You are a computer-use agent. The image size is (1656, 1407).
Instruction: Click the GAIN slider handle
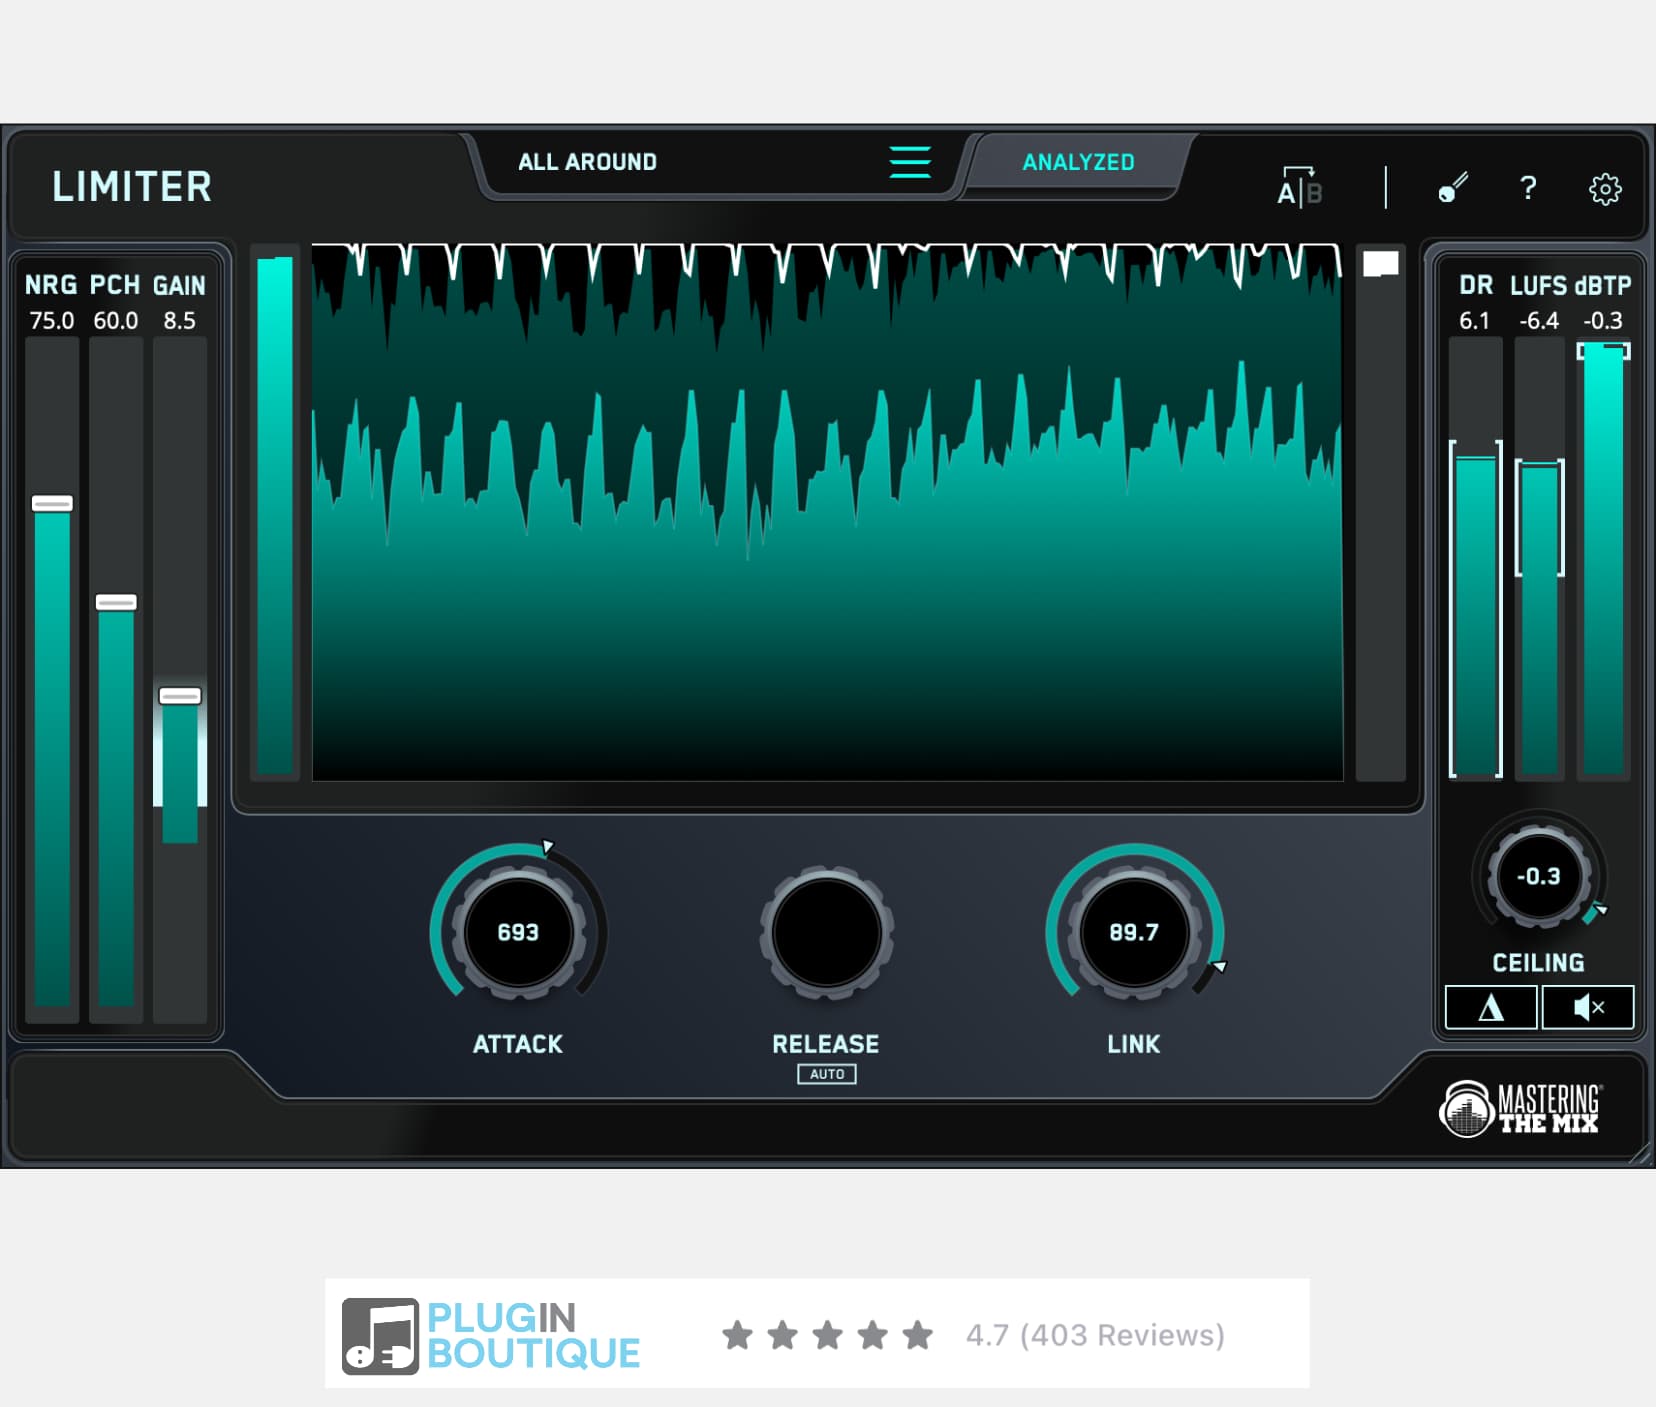click(180, 696)
